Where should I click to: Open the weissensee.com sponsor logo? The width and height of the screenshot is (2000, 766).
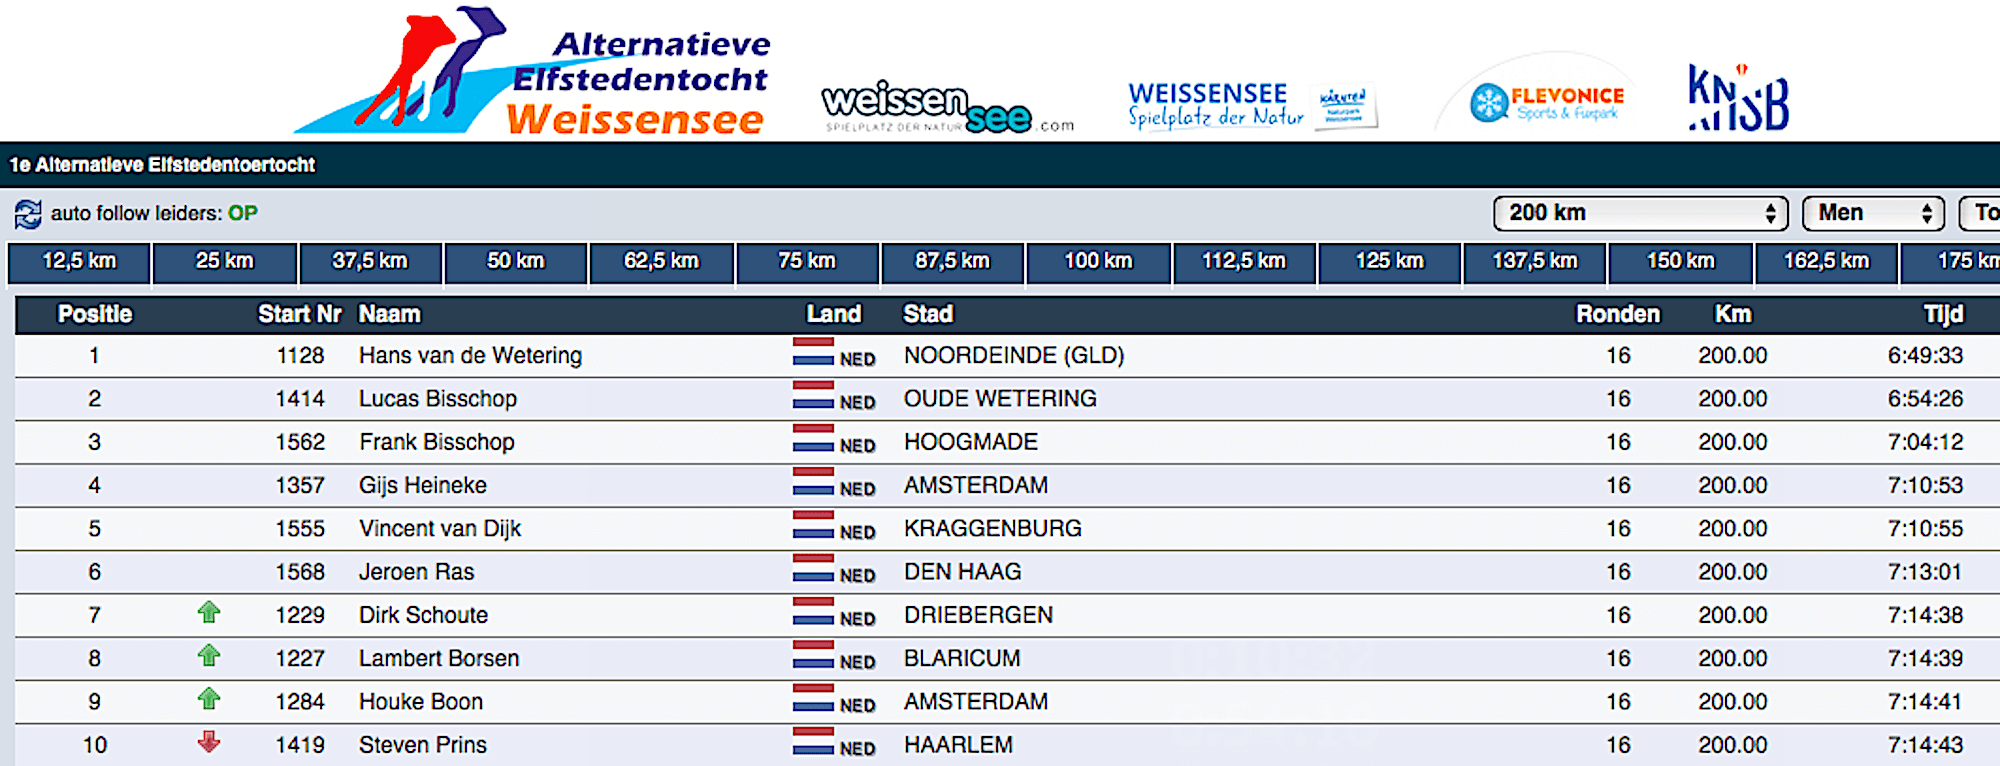pos(946,108)
